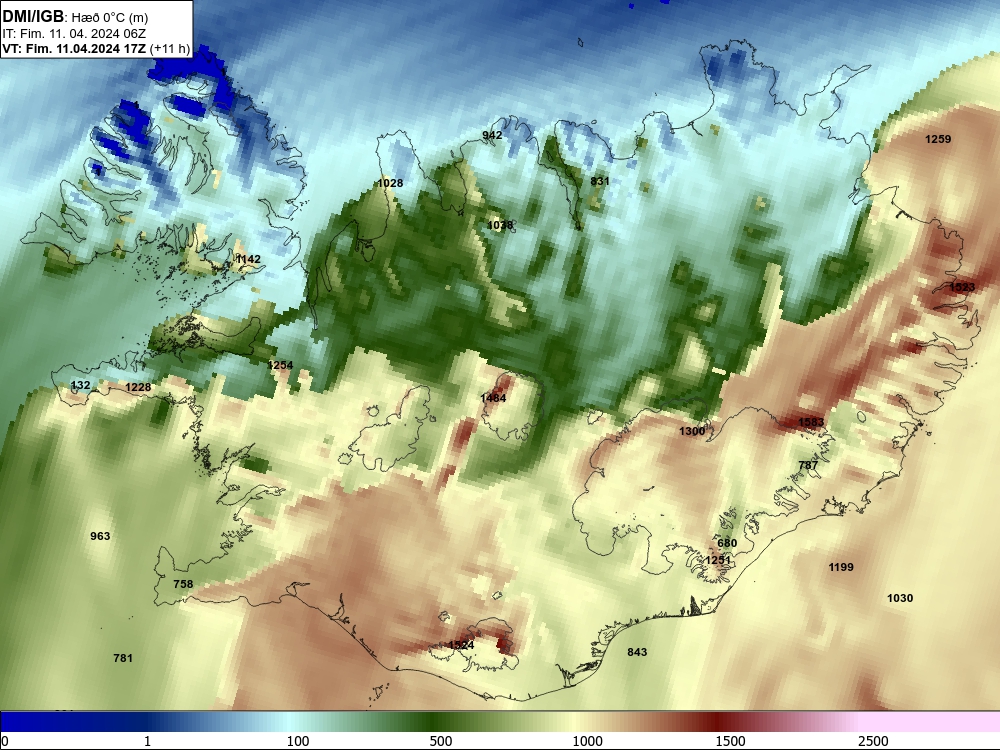1000x750 pixels.
Task: Click the map value label "1038"
Action: (x=501, y=225)
